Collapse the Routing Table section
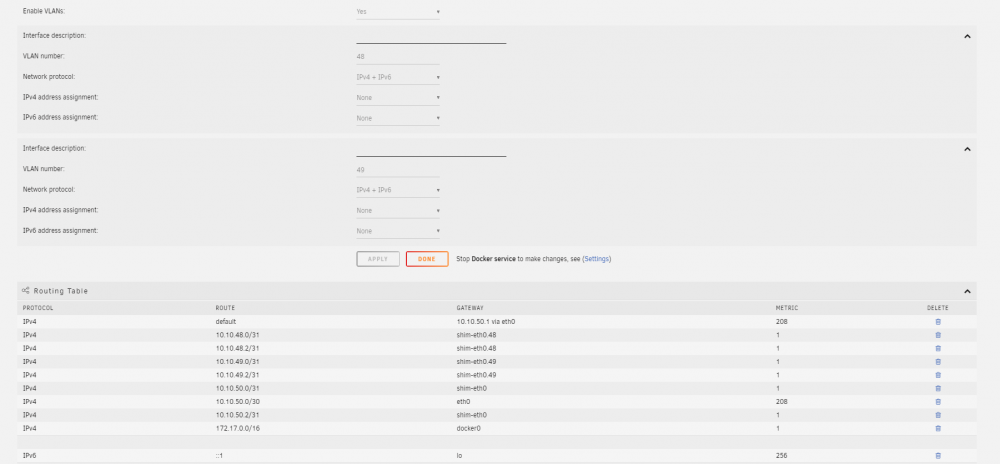 967,291
